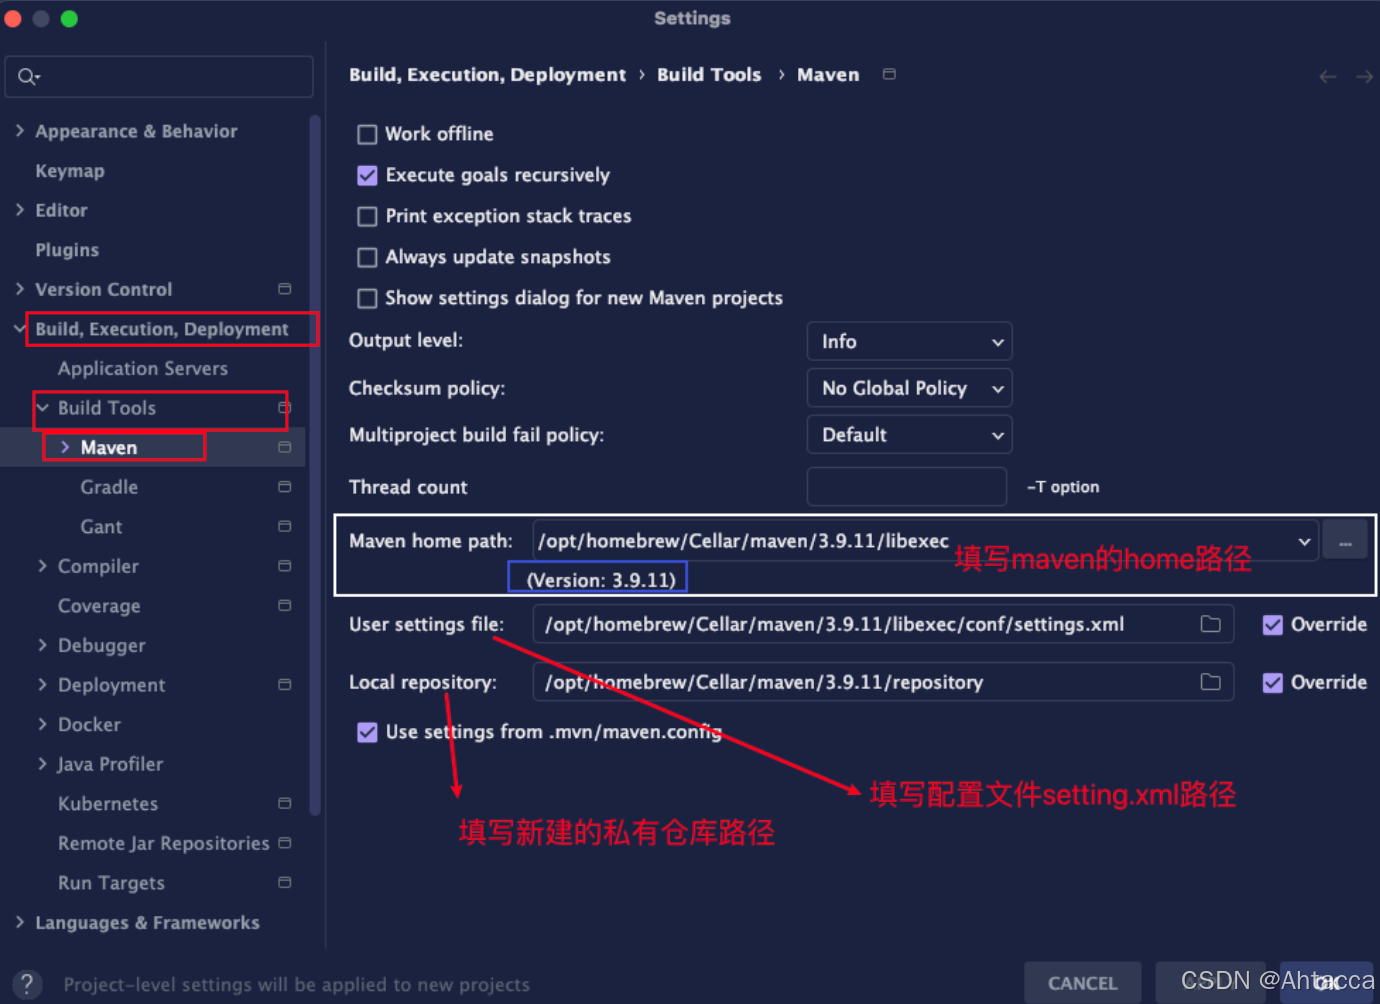The height and width of the screenshot is (1004, 1380).
Task: Open the Maven home path dropdown arrow
Action: tap(1304, 541)
